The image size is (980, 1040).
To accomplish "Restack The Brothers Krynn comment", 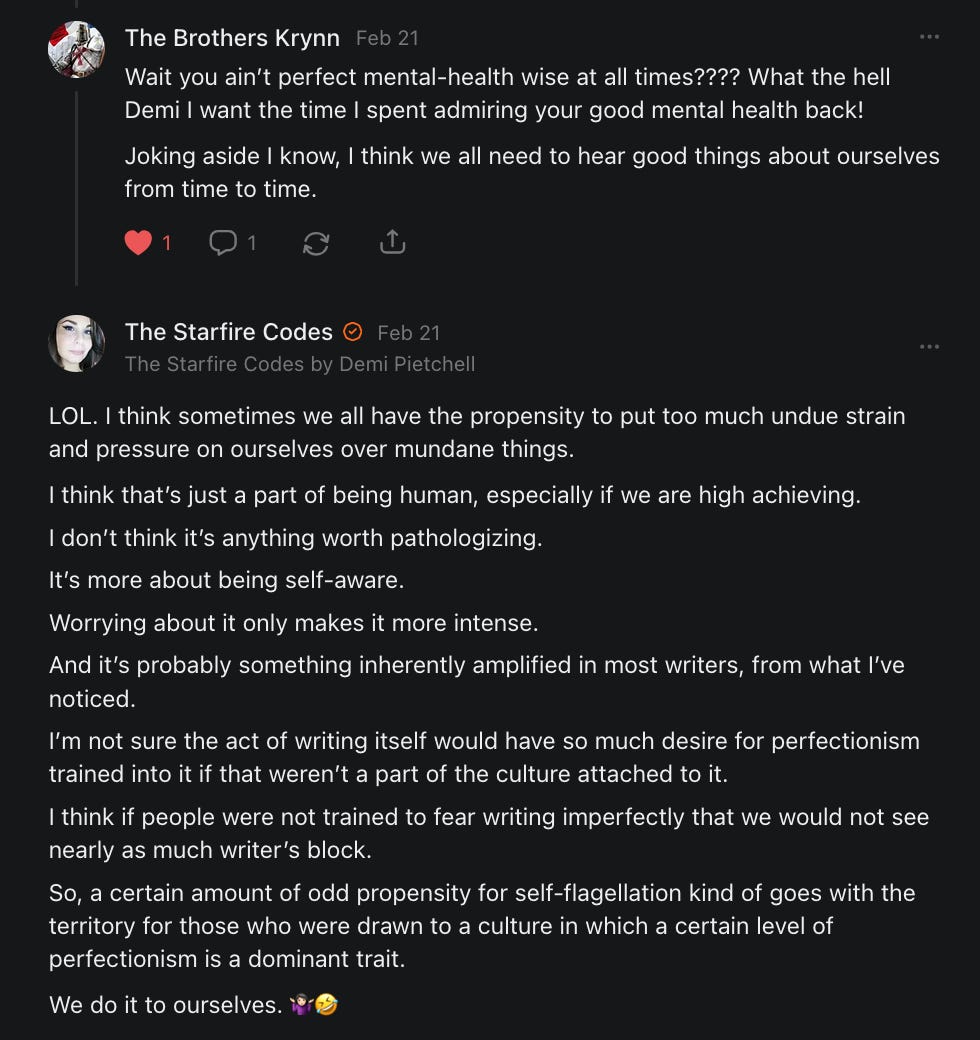I will point(316,243).
